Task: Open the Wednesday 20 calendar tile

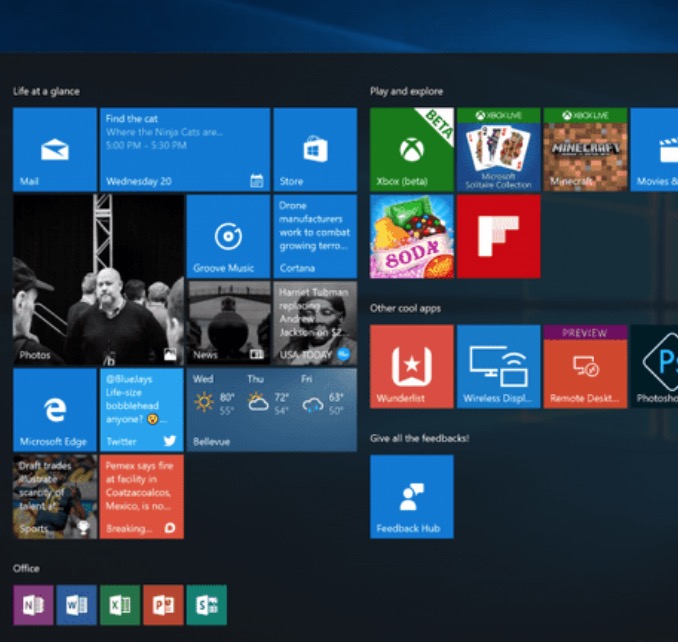Action: [184, 149]
